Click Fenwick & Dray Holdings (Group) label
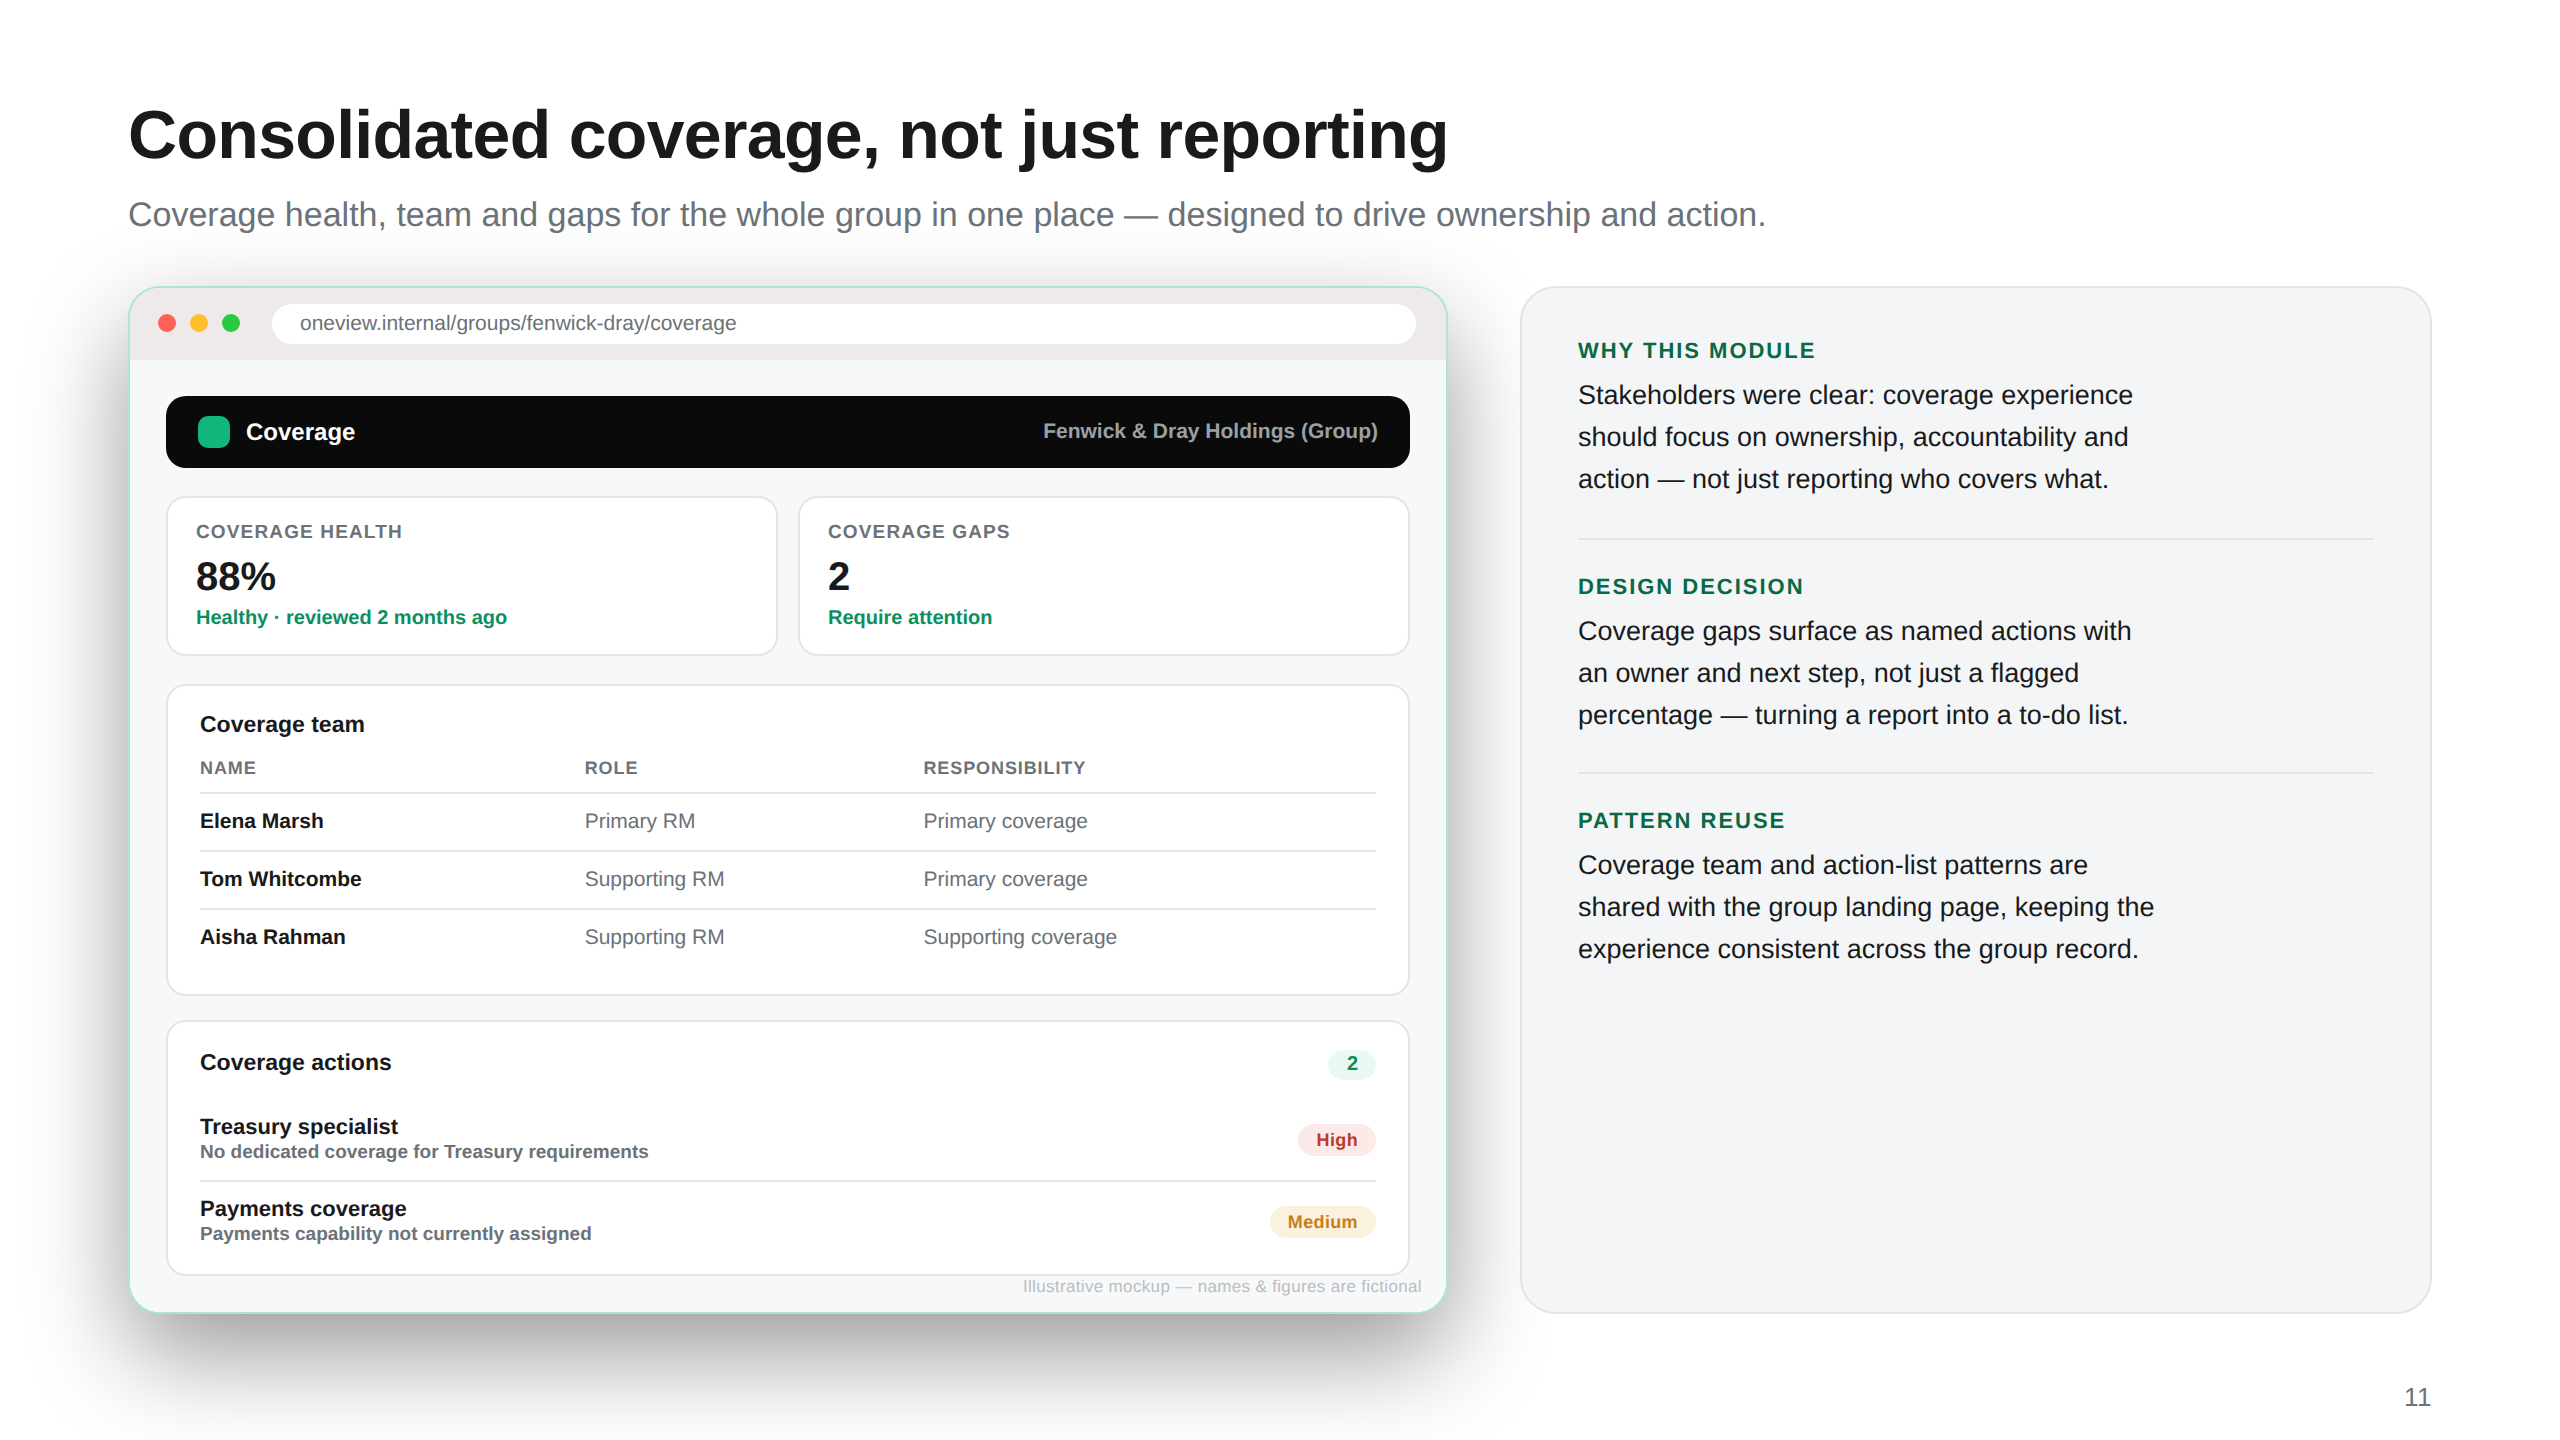The height and width of the screenshot is (1440, 2560). pos(1210,431)
